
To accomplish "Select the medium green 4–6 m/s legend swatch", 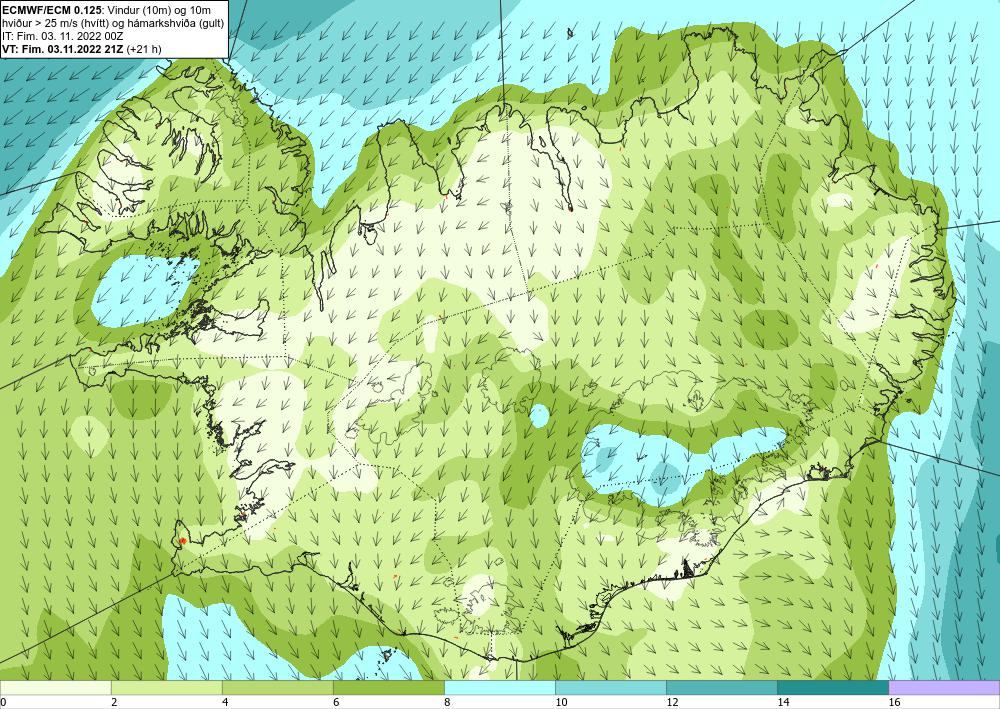I will (277, 687).
